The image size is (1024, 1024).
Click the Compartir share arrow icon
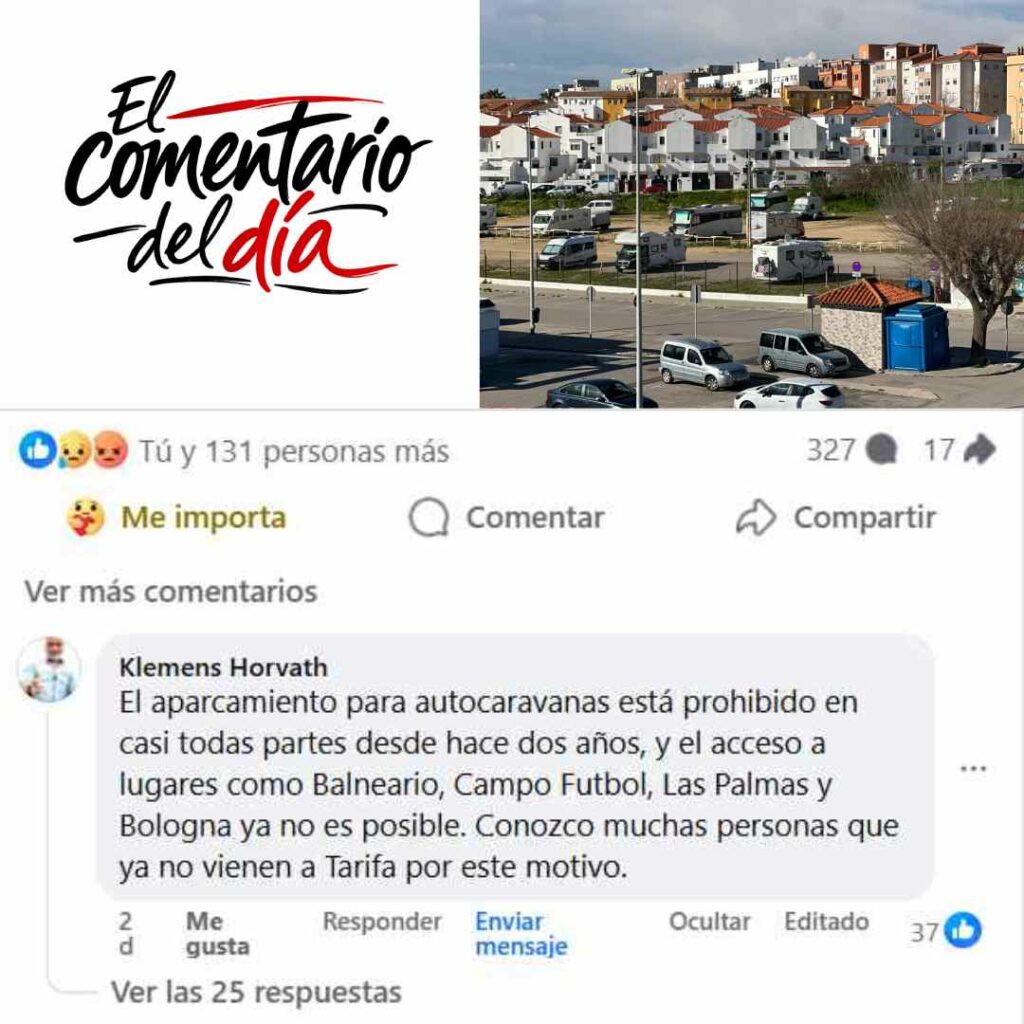(756, 518)
